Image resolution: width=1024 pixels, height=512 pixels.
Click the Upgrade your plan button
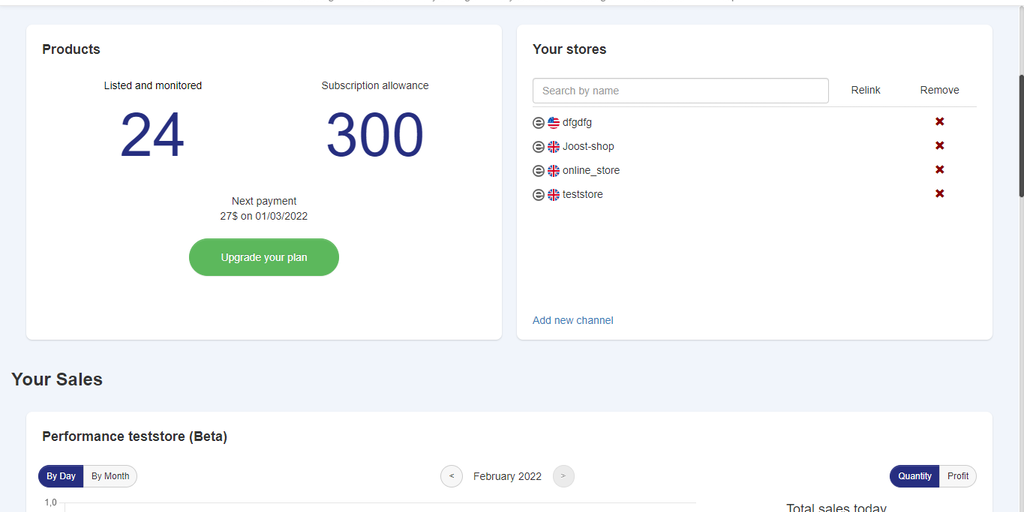click(264, 257)
